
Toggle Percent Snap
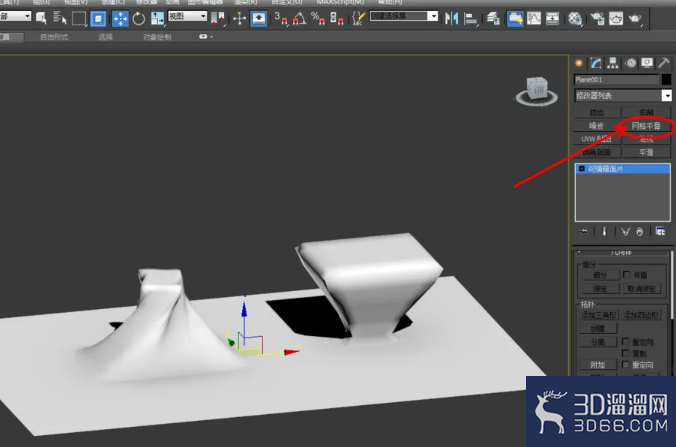tap(318, 19)
